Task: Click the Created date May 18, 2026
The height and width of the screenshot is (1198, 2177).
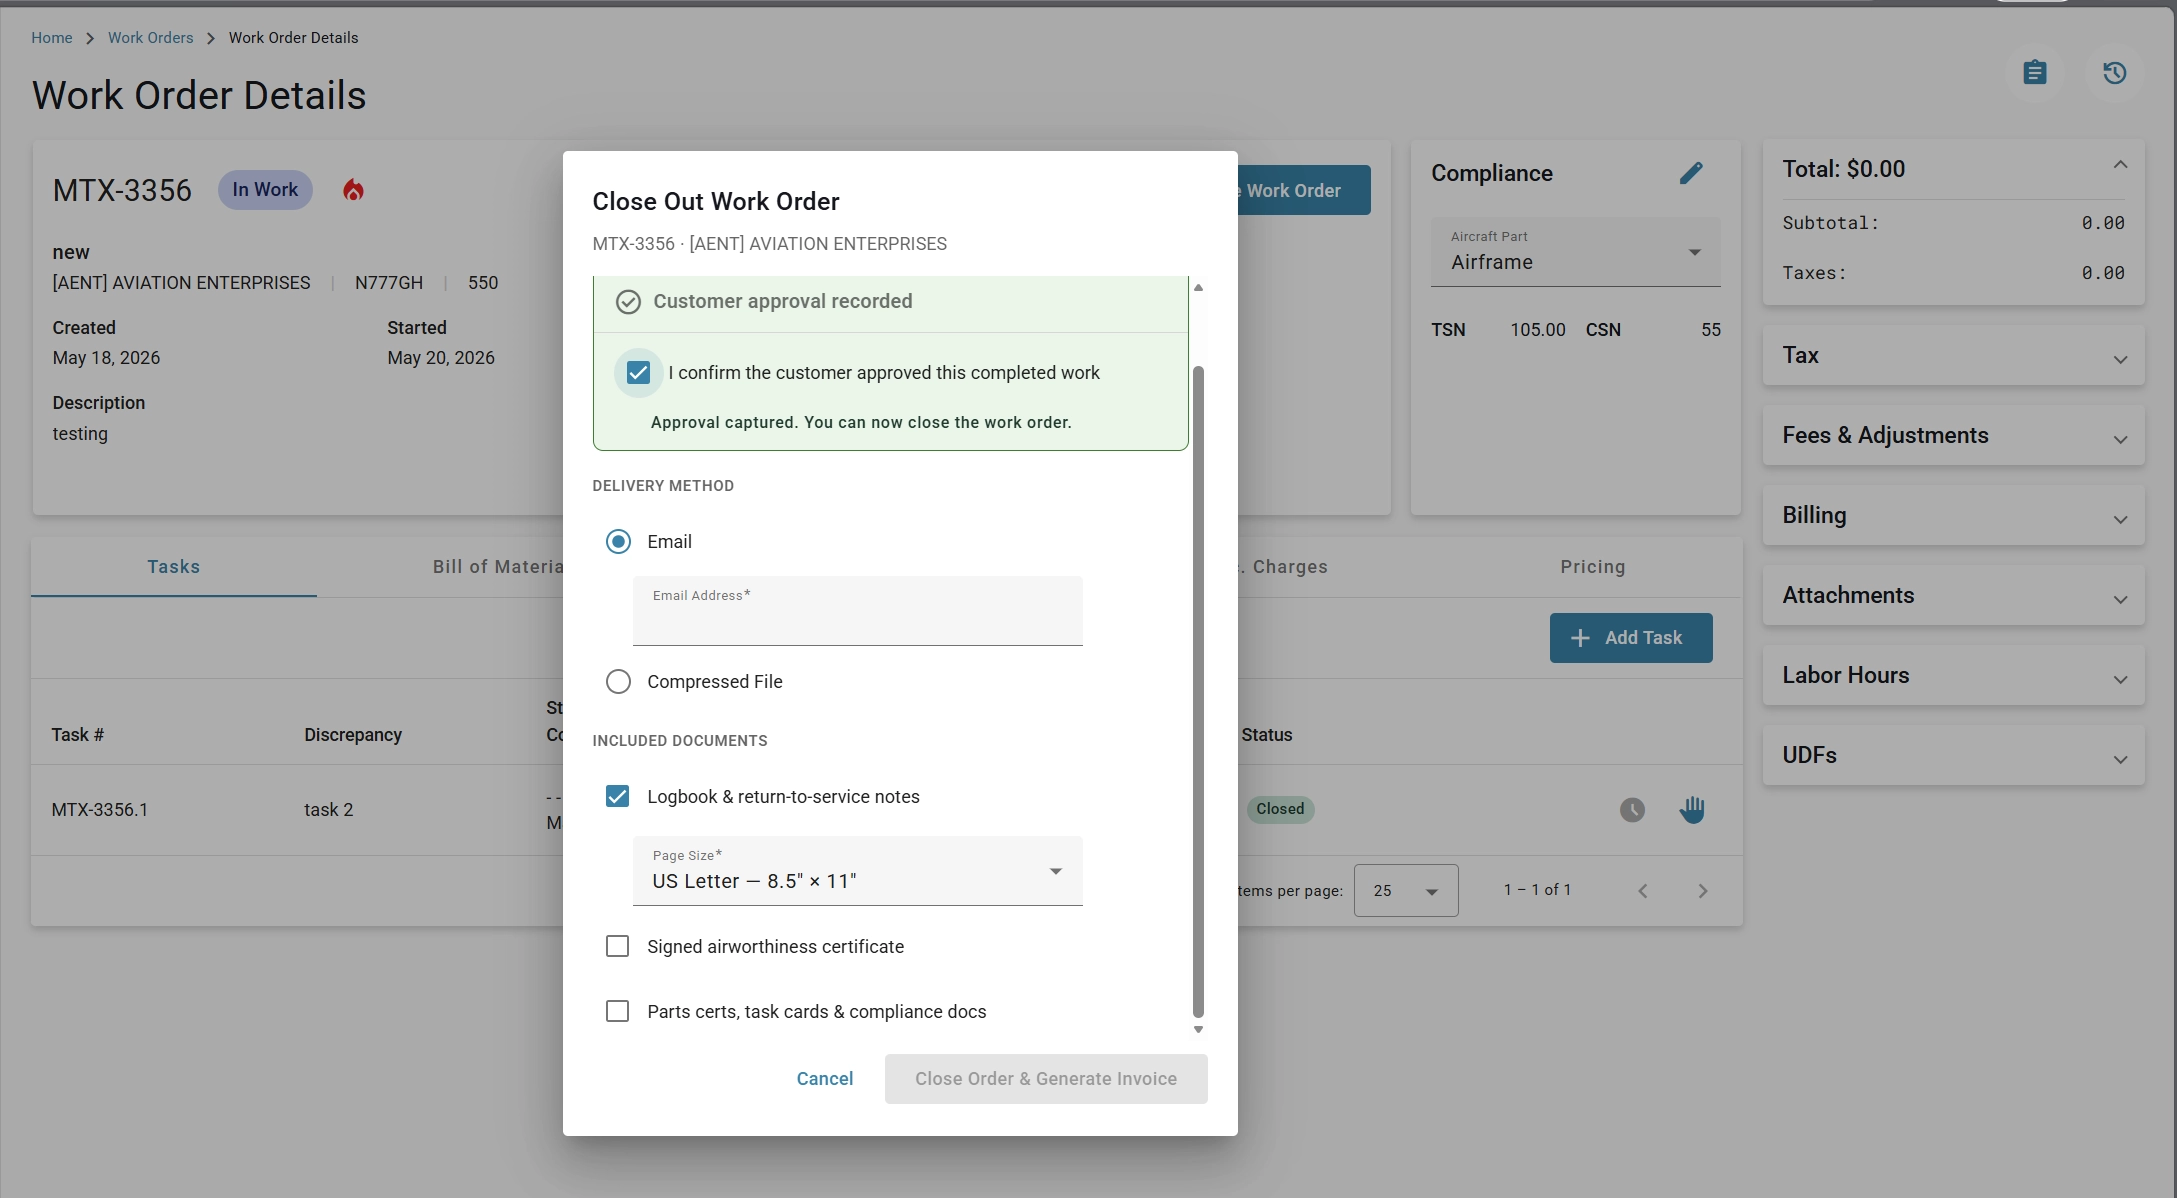Action: pyautogui.click(x=106, y=359)
